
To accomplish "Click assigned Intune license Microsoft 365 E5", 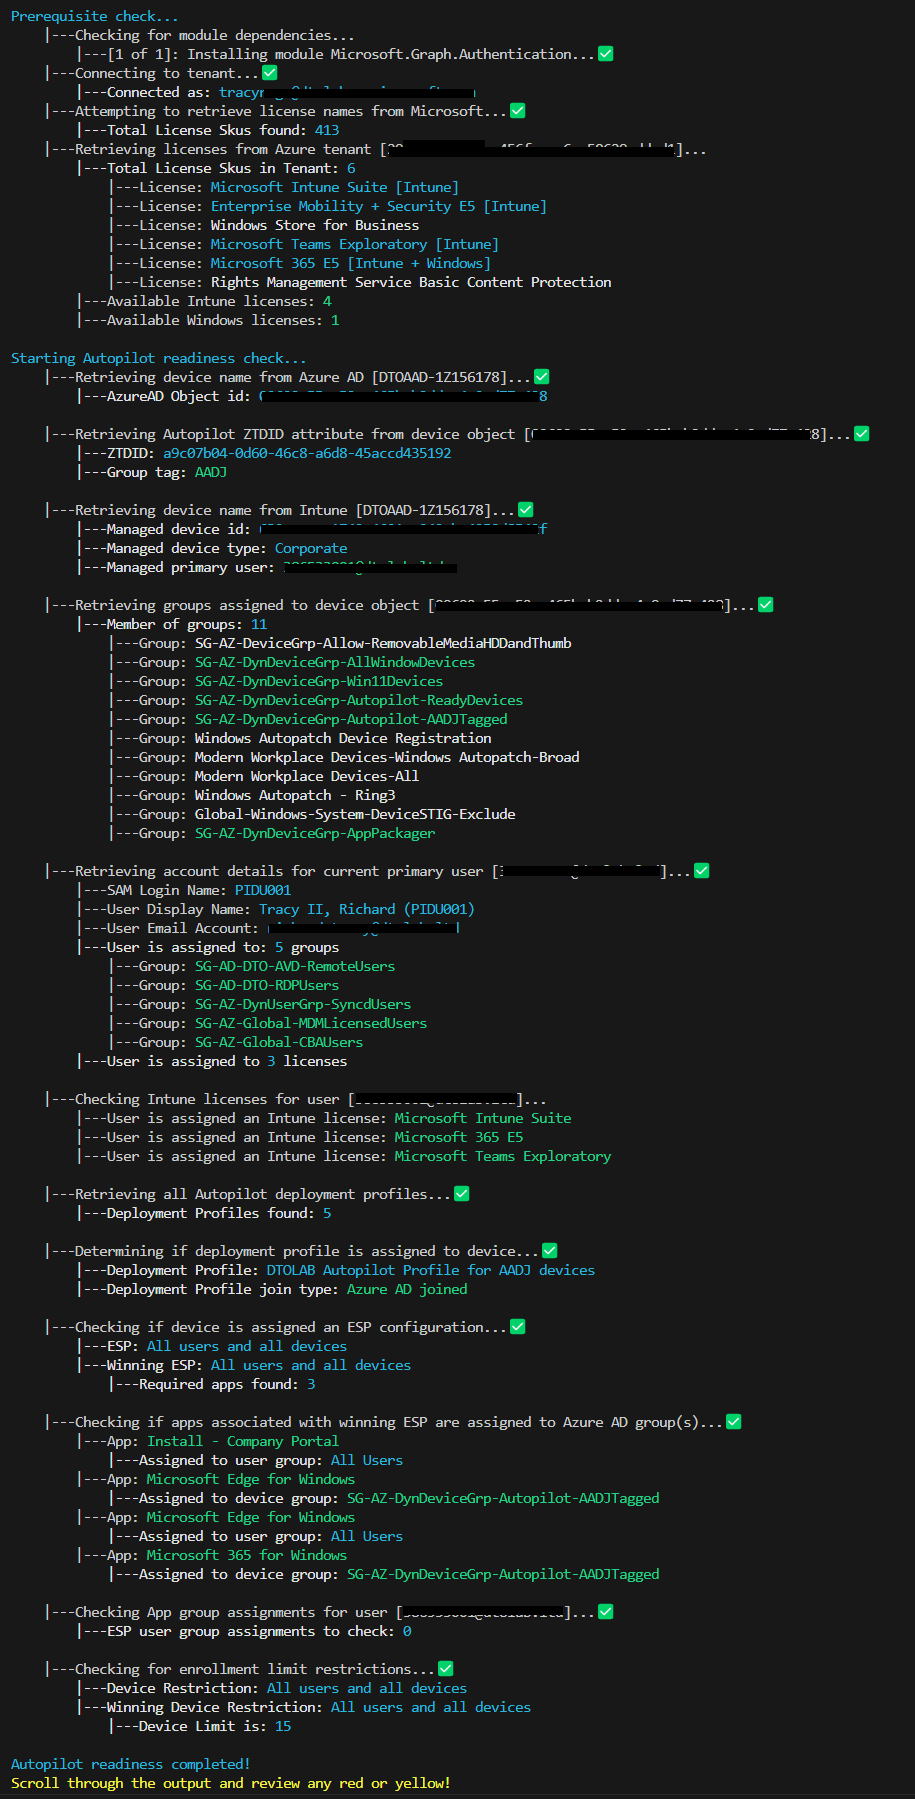I will (x=459, y=1137).
